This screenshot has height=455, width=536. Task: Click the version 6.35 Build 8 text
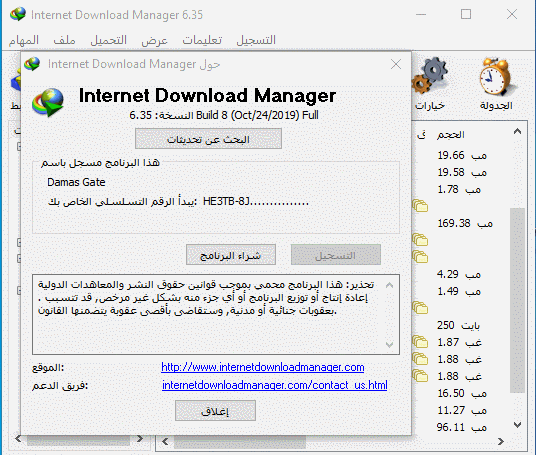(x=224, y=115)
